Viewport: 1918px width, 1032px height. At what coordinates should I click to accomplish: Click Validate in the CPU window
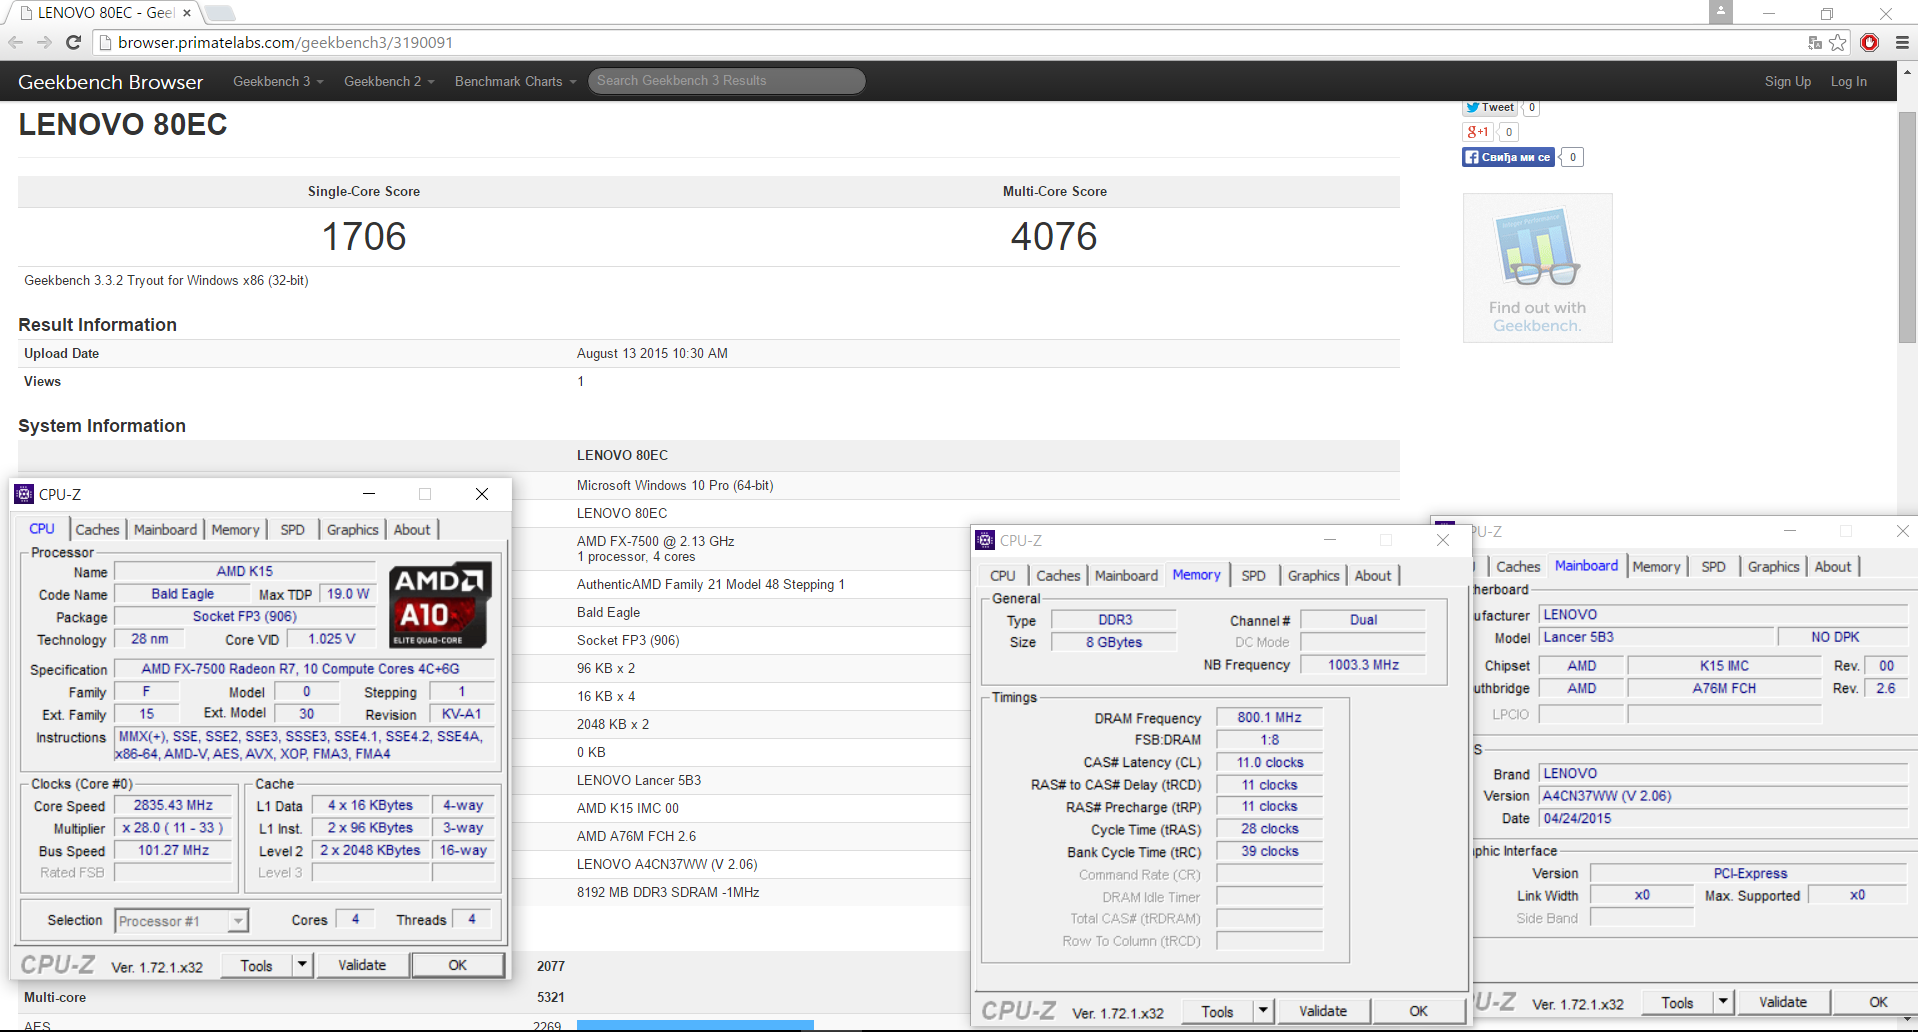tap(362, 965)
